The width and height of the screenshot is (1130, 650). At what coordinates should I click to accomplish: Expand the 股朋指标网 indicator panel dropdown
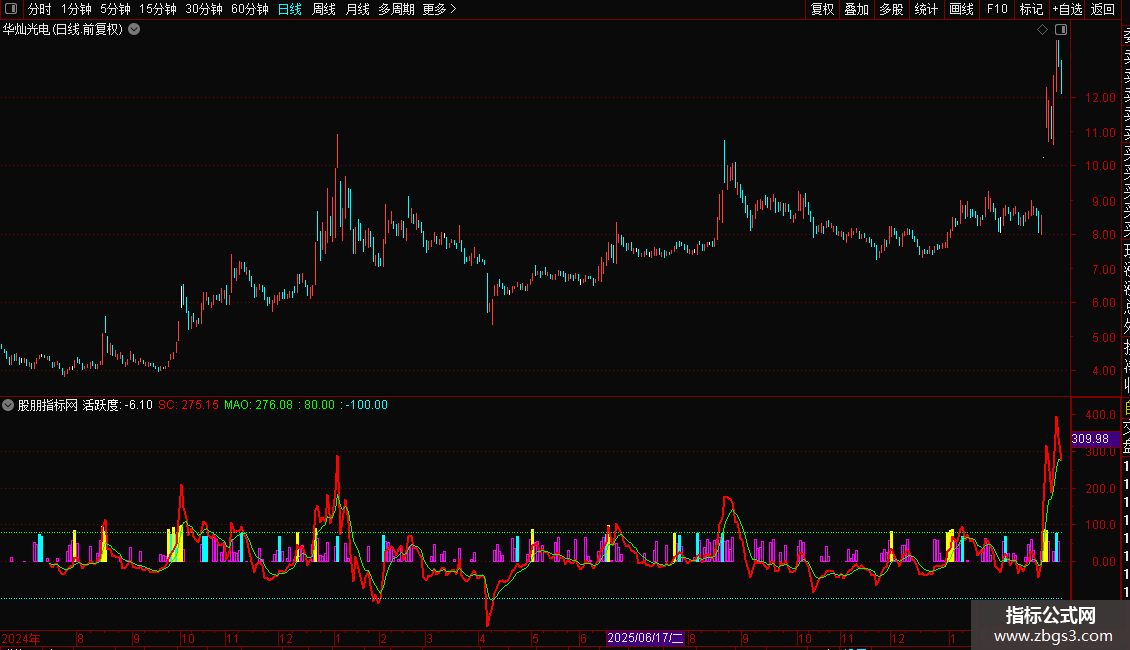(8, 405)
